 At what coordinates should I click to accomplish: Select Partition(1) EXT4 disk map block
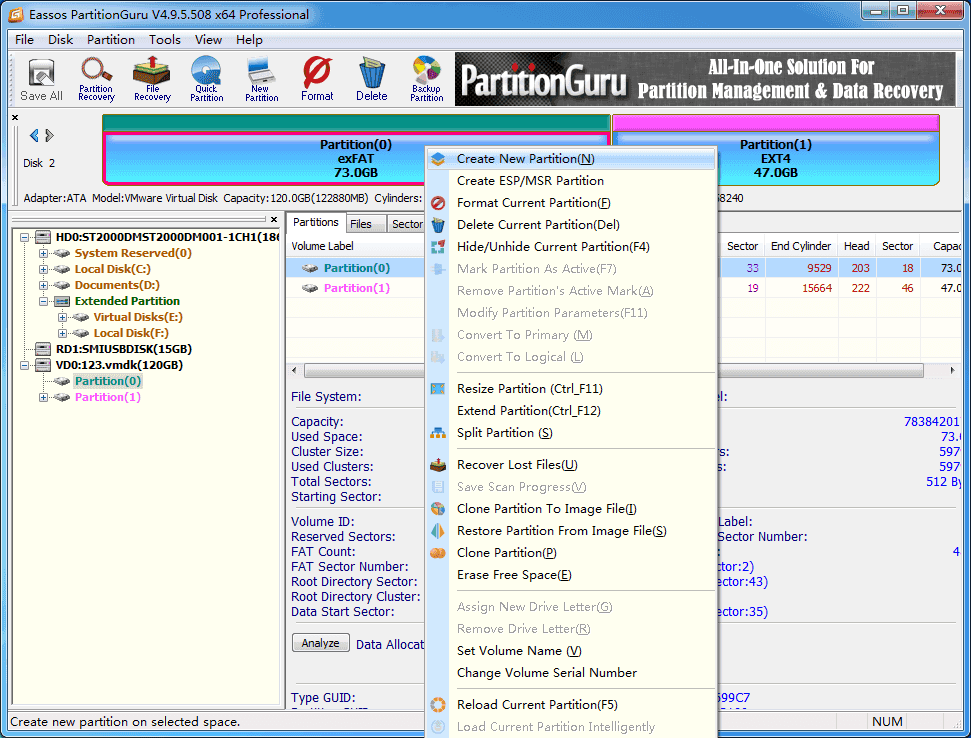(x=775, y=150)
